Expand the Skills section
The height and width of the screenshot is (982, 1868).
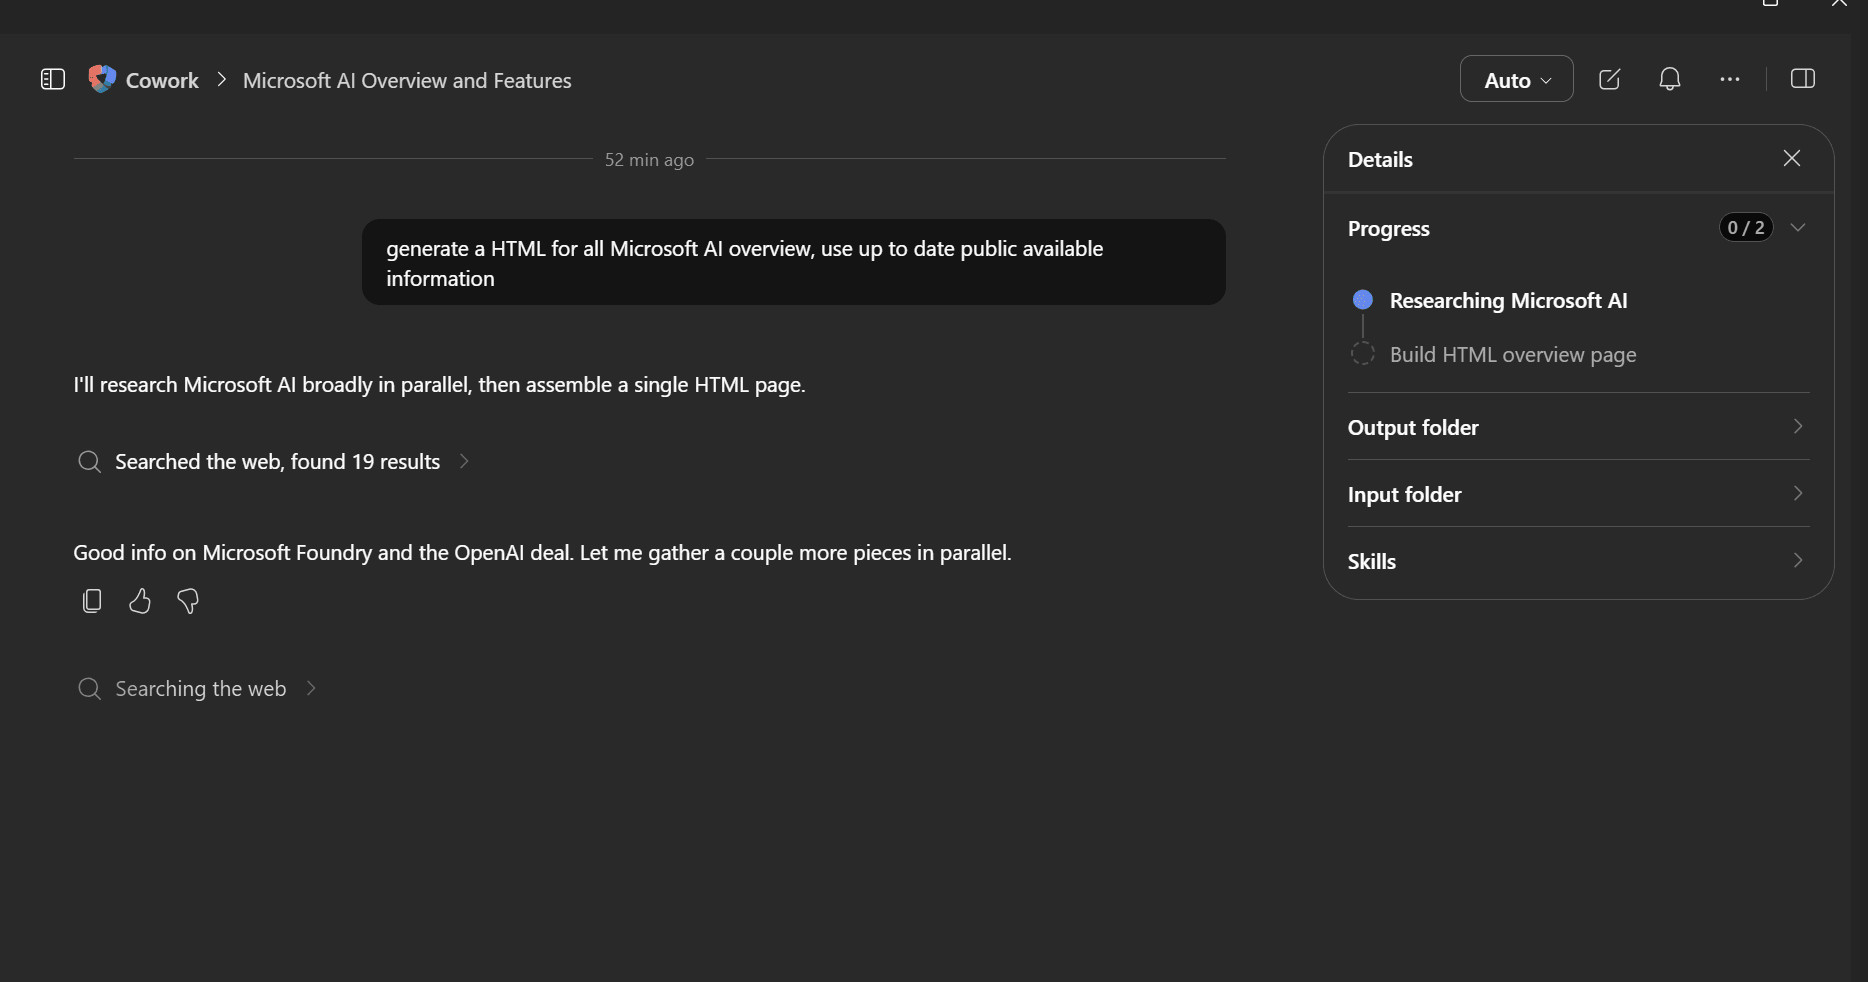pos(1578,561)
